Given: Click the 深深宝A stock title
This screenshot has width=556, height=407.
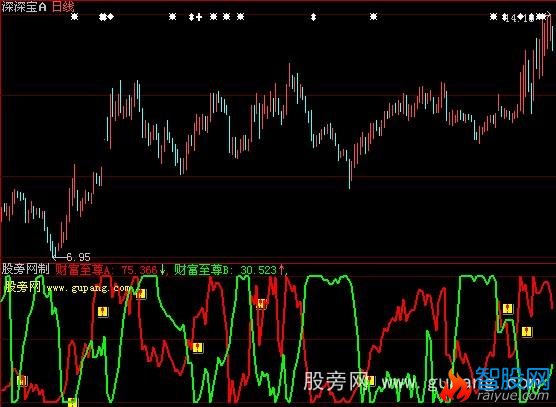Looking at the screenshot, I should tap(24, 7).
